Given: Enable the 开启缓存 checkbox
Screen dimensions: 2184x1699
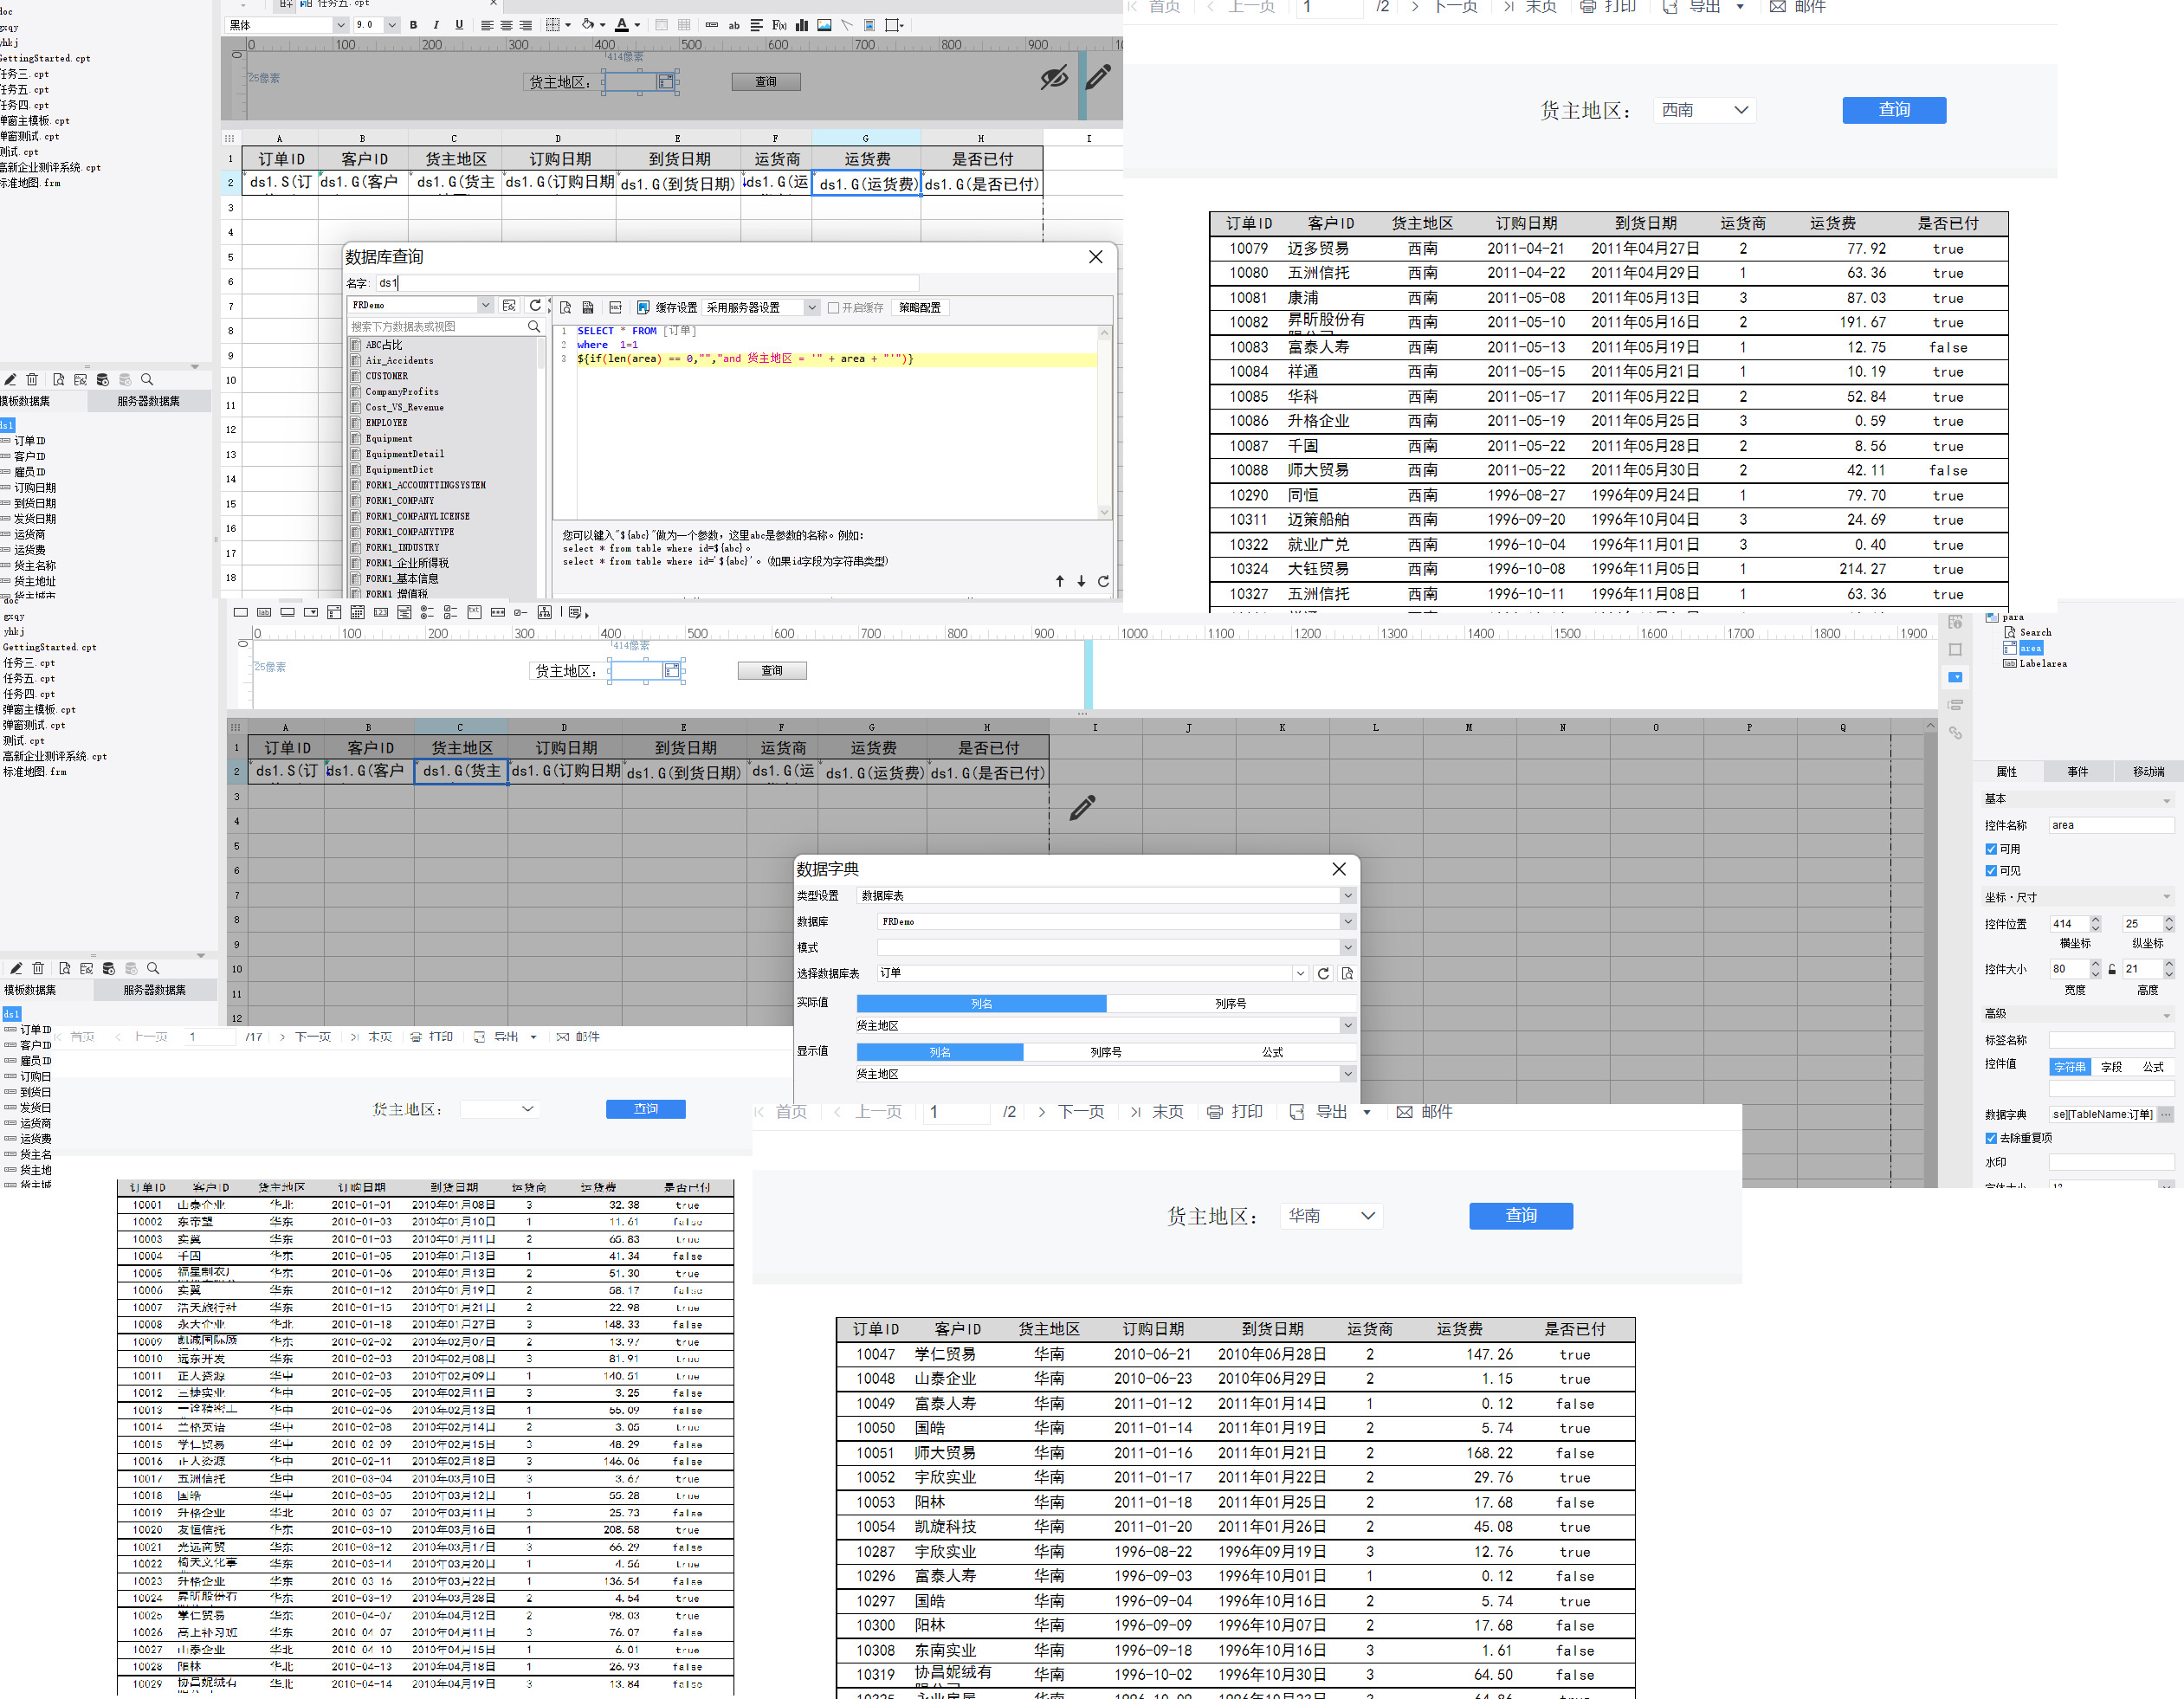Looking at the screenshot, I should click(833, 308).
